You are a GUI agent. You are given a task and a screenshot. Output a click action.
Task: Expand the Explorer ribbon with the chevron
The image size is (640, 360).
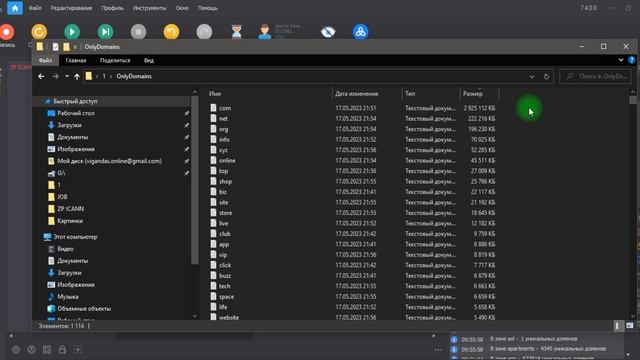(621, 60)
